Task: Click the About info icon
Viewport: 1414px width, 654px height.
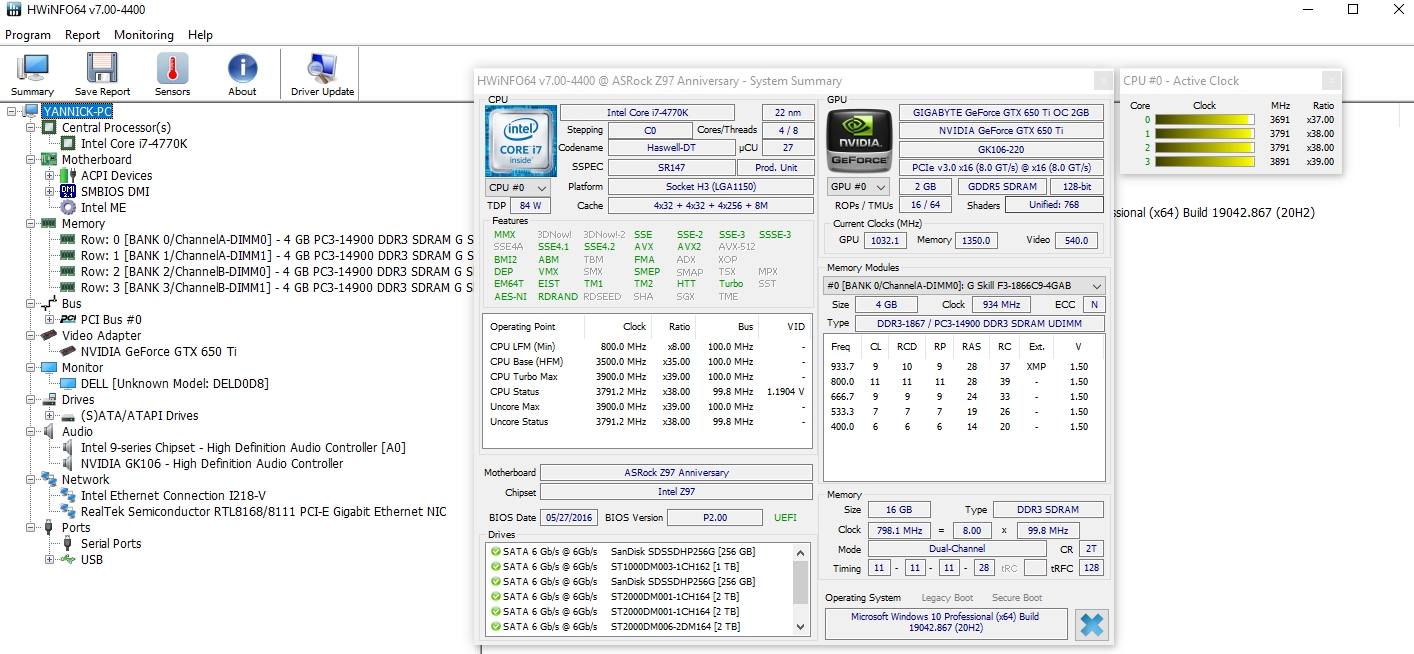Action: click(242, 69)
